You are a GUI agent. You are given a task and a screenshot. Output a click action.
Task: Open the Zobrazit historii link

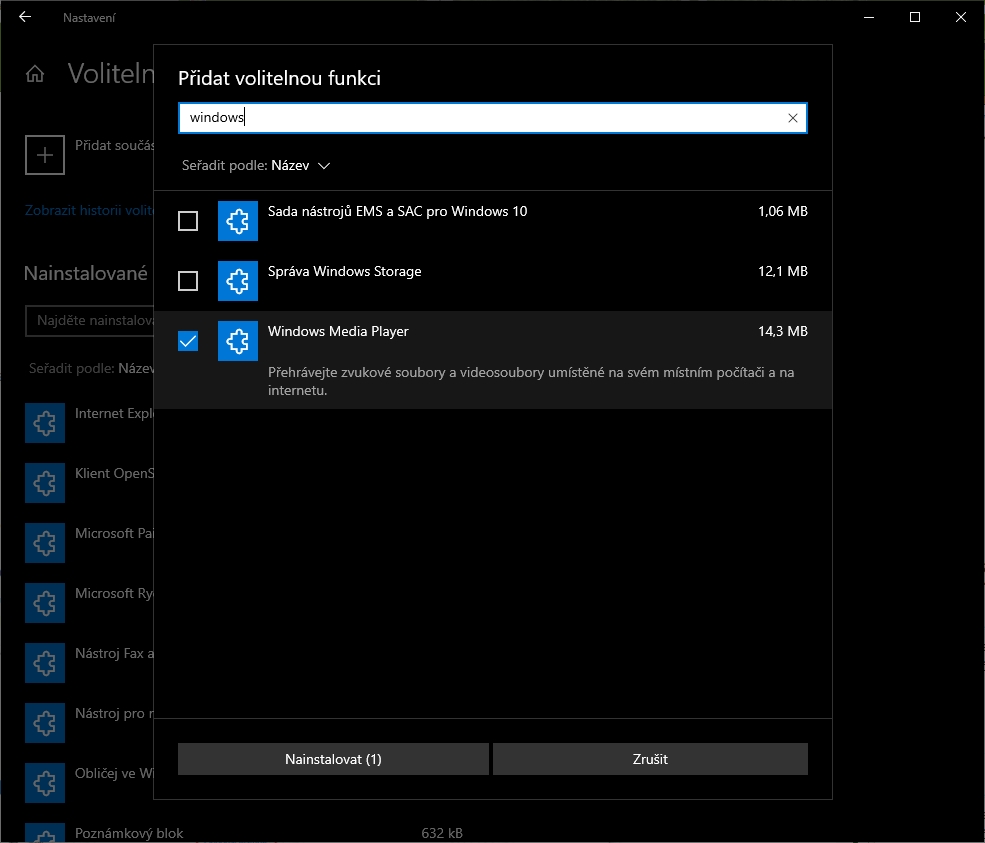(89, 211)
